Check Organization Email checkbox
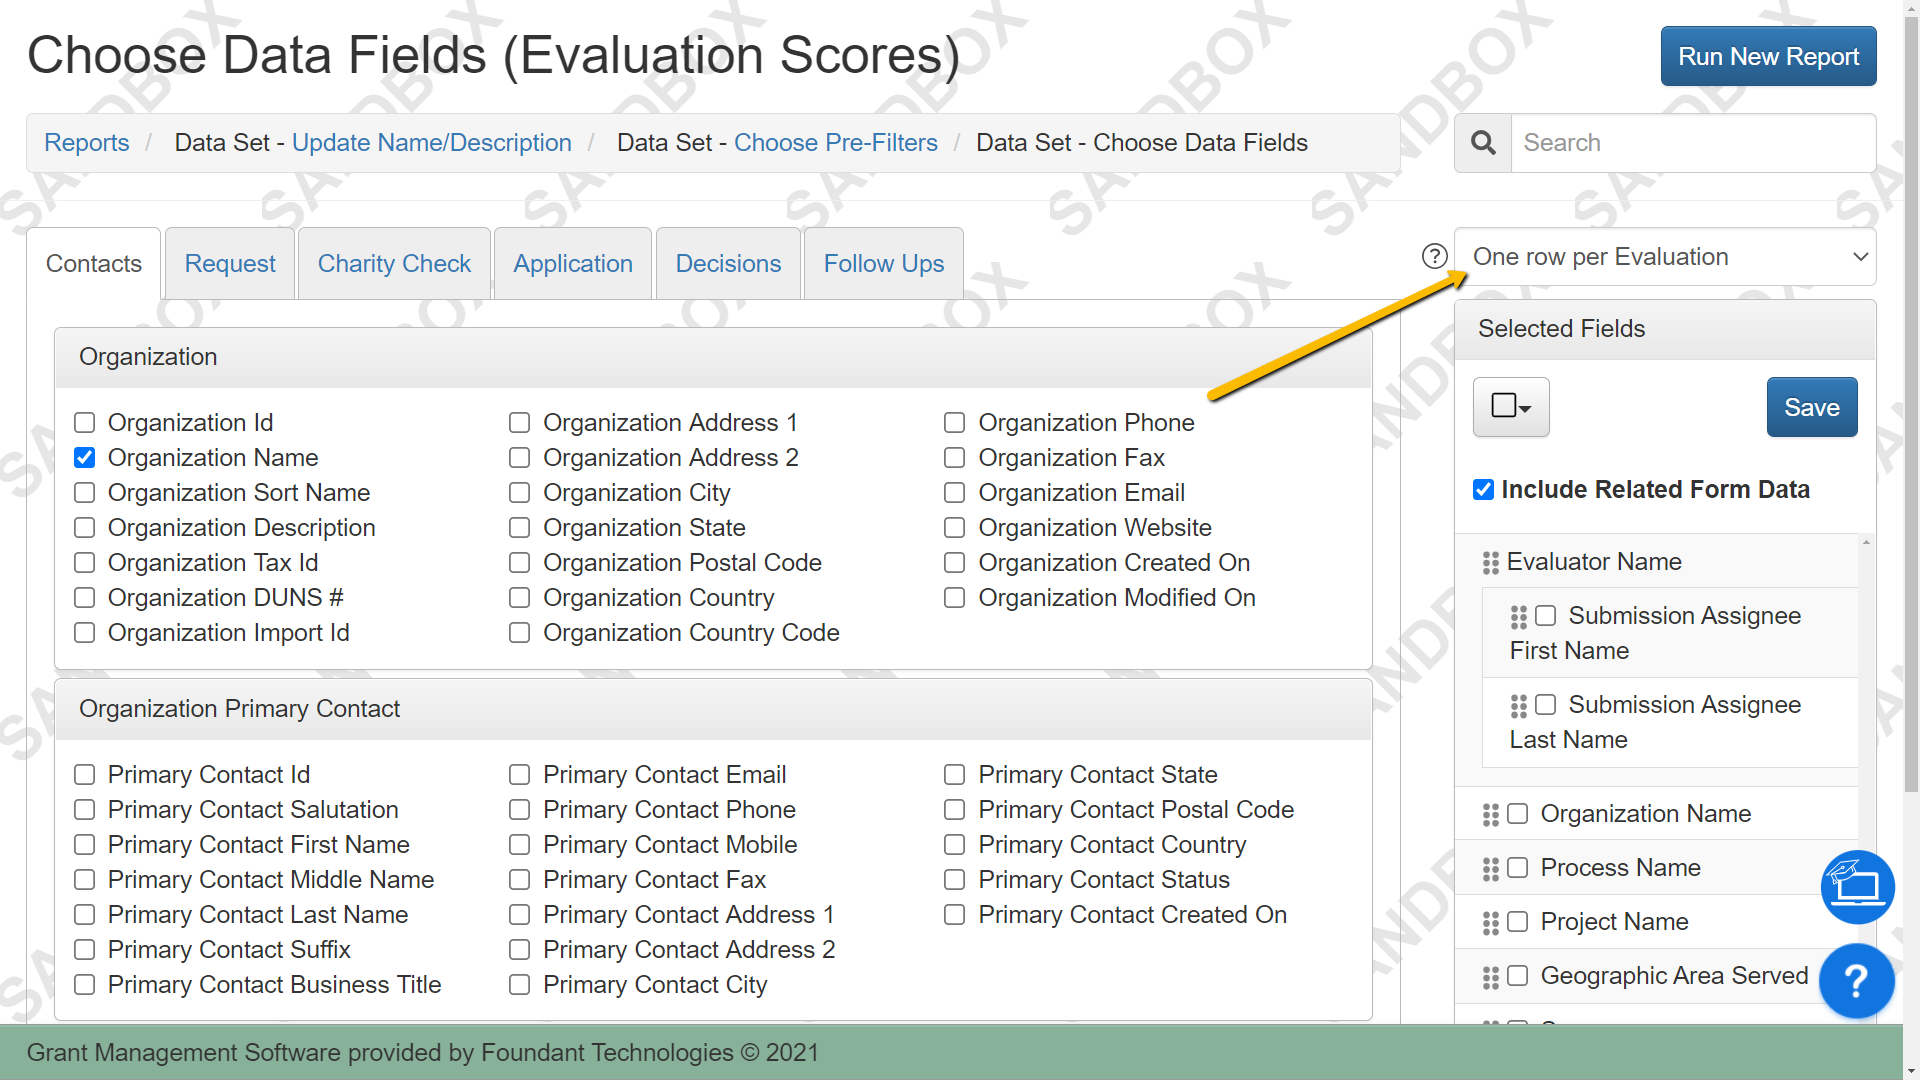This screenshot has height=1080, width=1920. click(x=955, y=493)
